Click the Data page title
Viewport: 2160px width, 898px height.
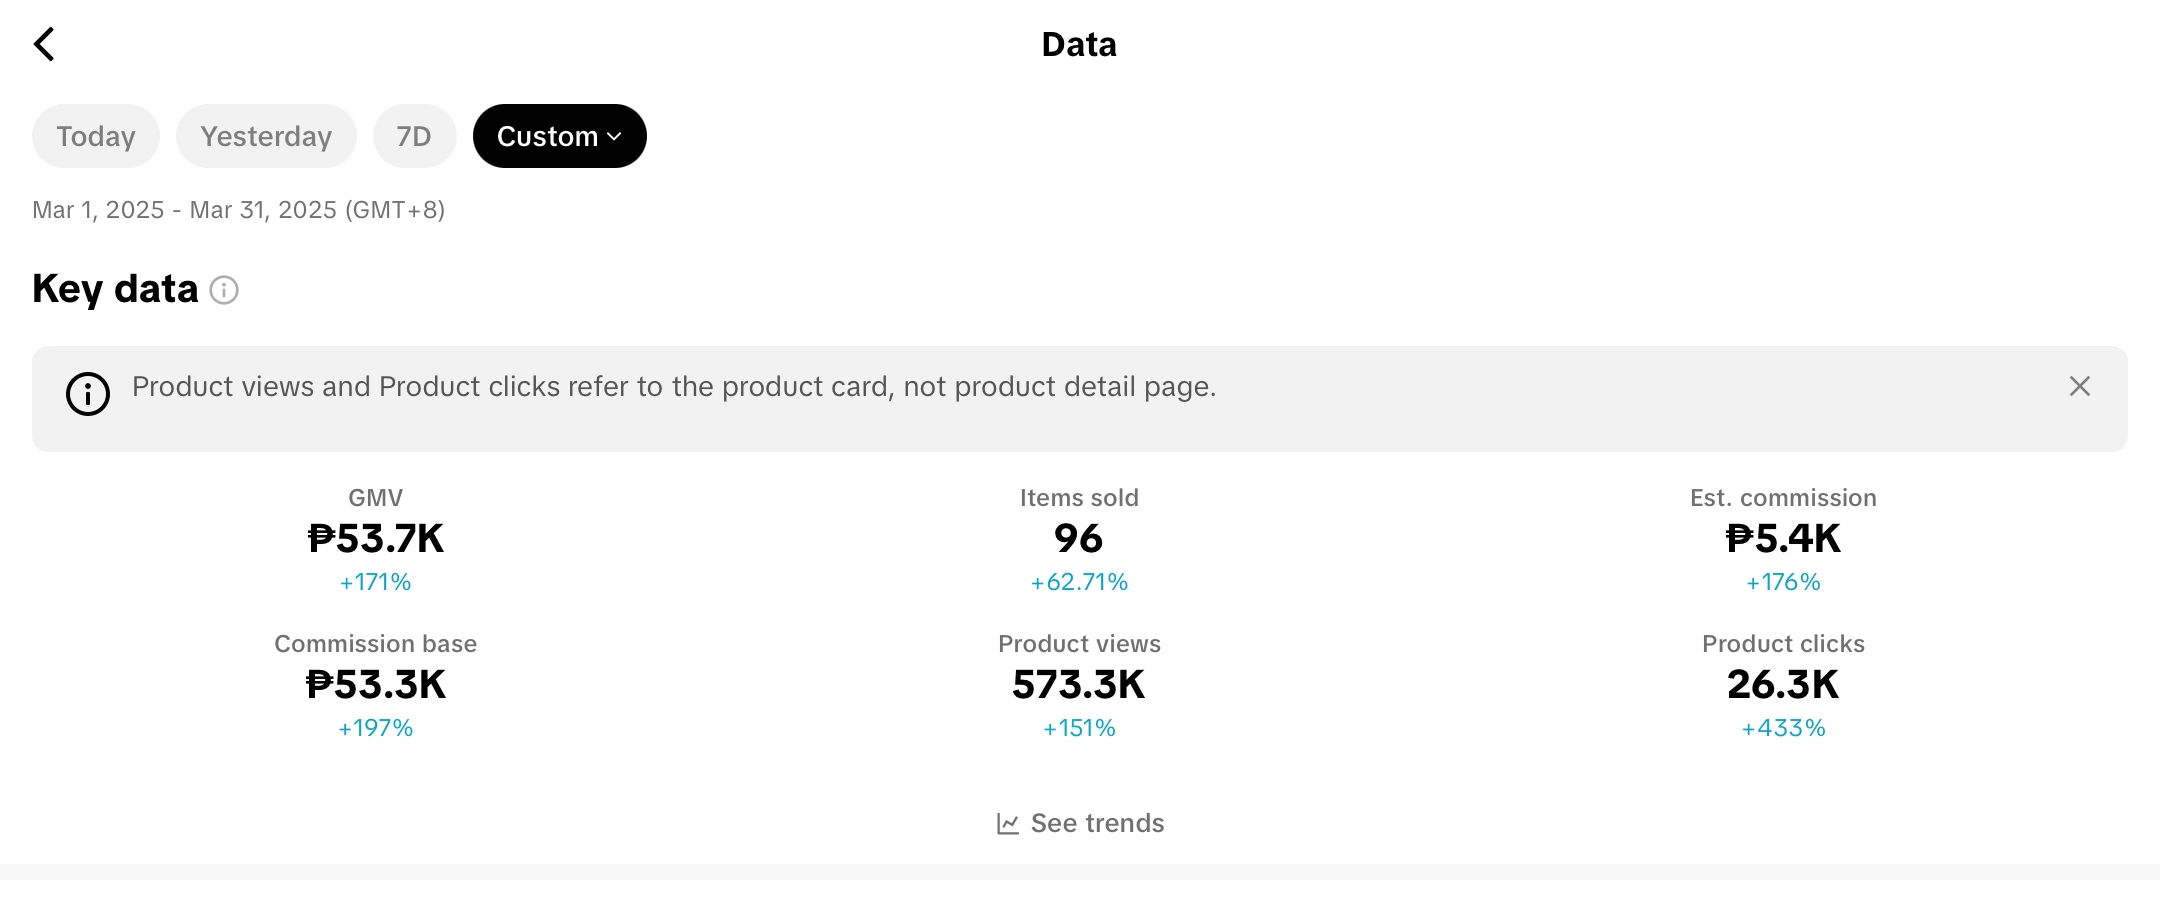tap(1079, 44)
